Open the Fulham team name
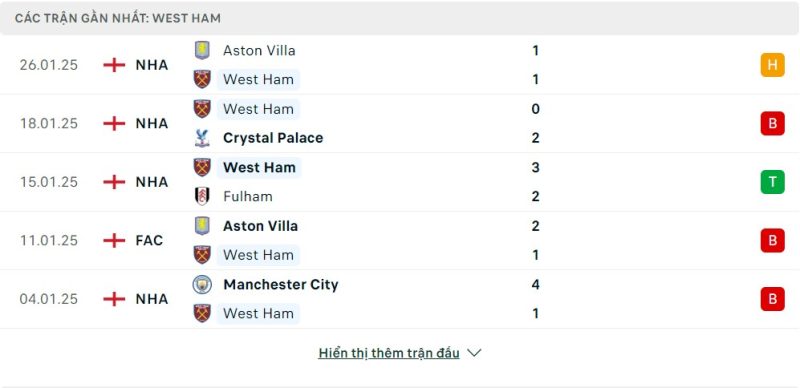800x388 pixels. [247, 197]
